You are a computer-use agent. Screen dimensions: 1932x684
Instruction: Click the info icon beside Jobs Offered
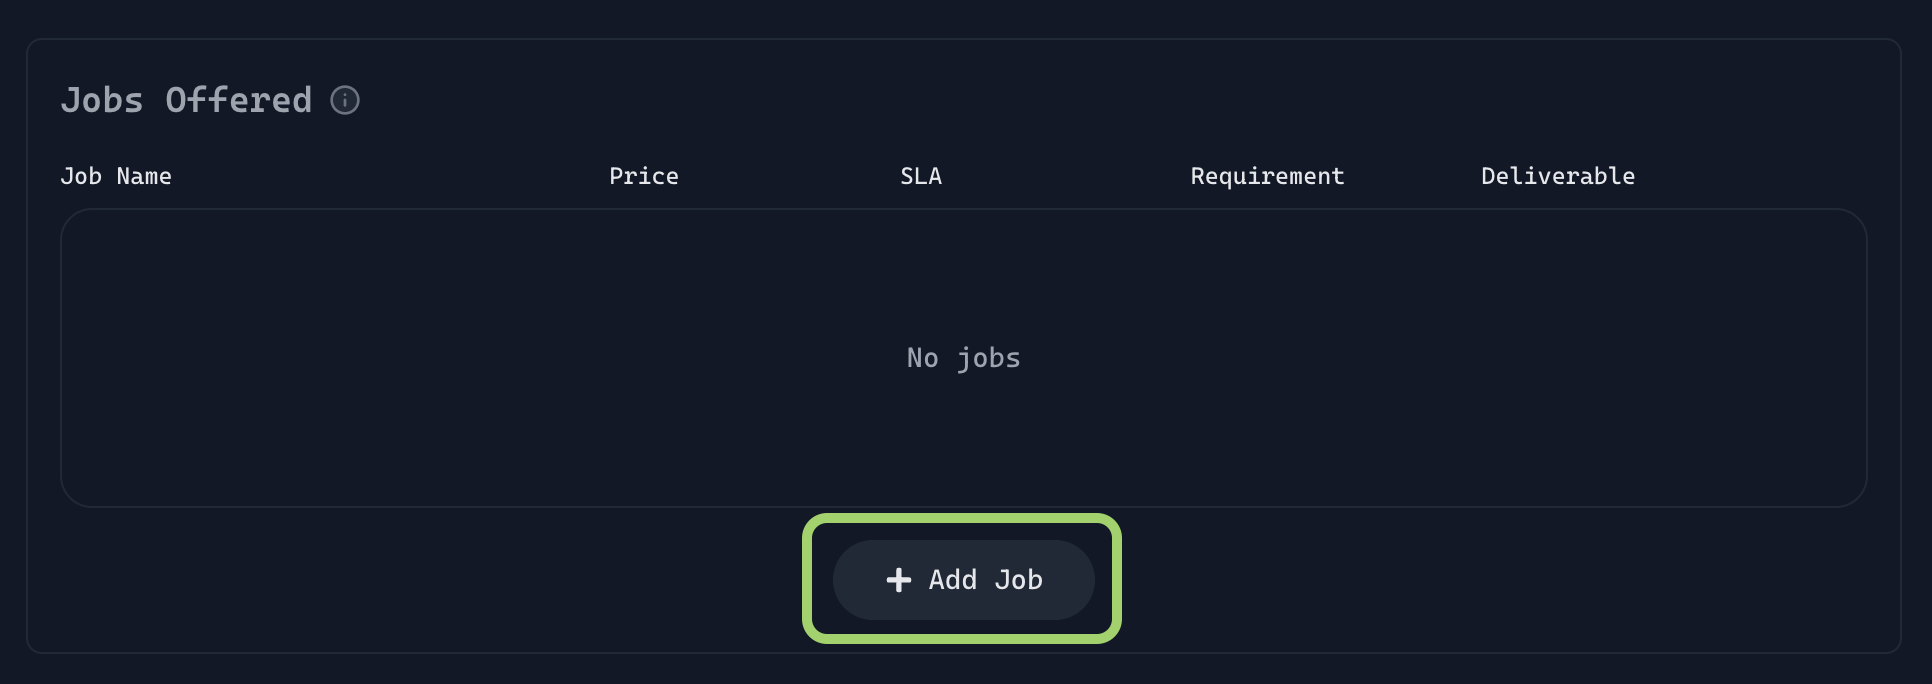345,100
